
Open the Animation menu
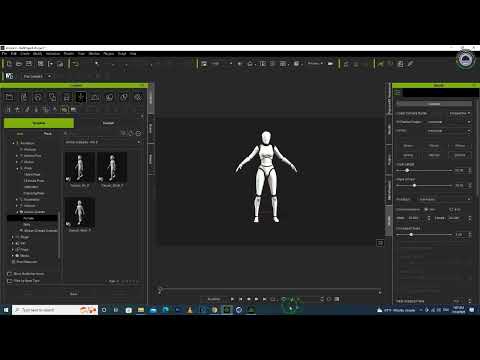point(53,53)
